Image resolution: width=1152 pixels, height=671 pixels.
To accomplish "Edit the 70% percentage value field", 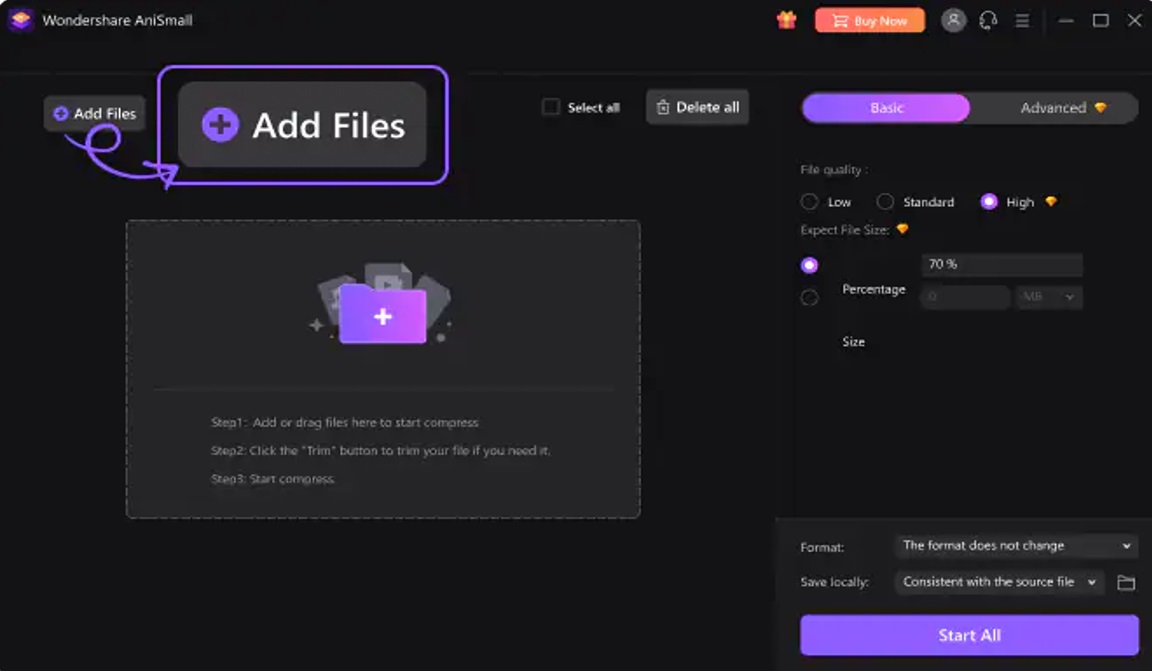I will pyautogui.click(x=1001, y=264).
